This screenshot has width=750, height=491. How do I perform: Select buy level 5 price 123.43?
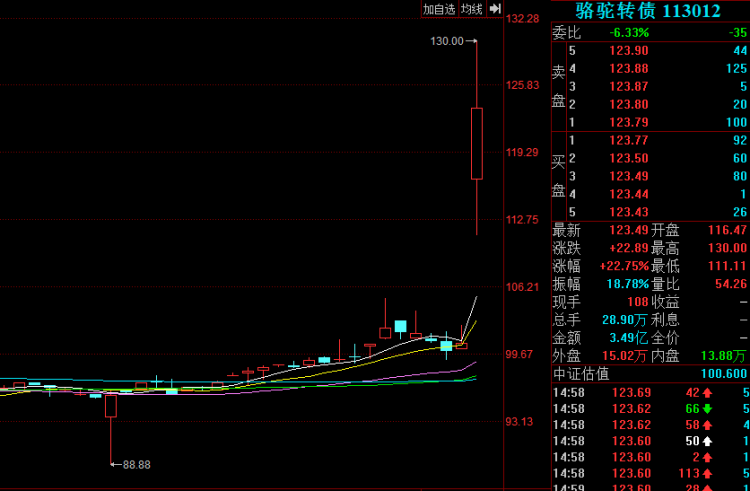(629, 212)
